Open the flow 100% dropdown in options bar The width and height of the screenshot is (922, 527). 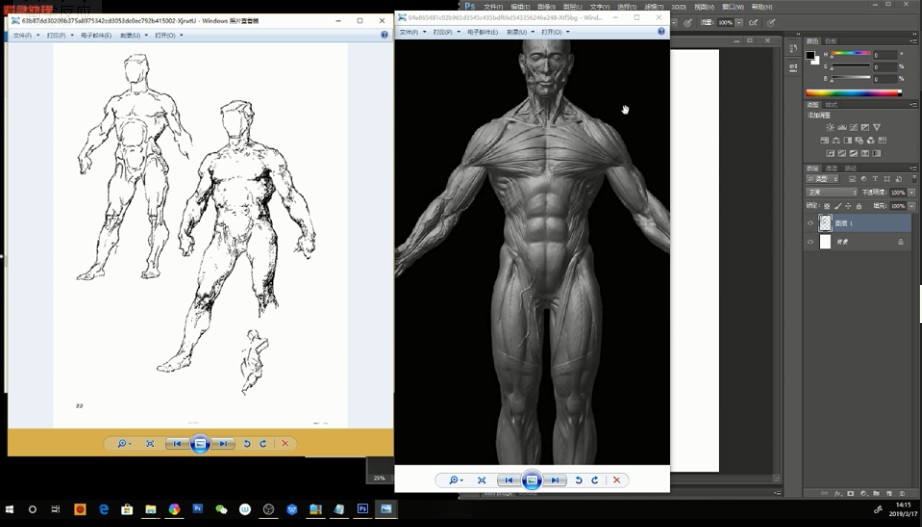coord(739,22)
